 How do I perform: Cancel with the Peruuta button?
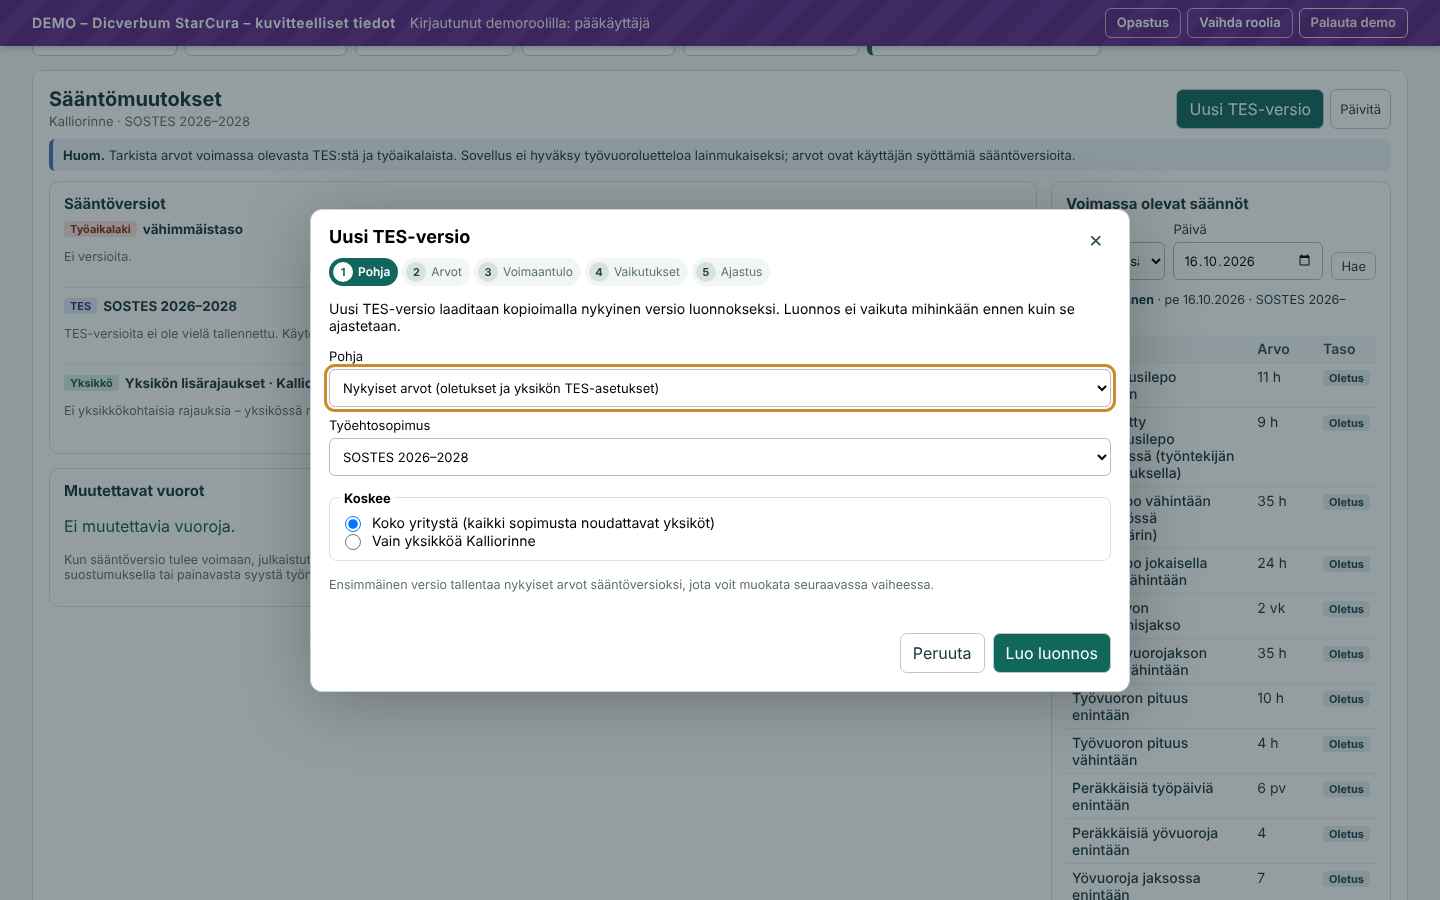point(942,653)
